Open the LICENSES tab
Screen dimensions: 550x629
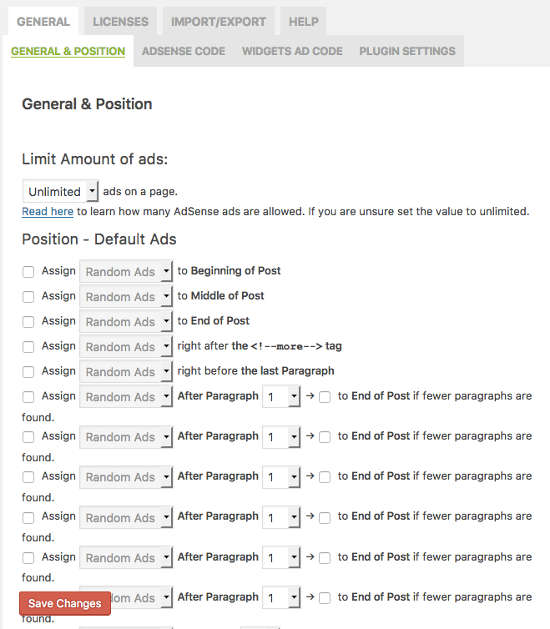120,21
